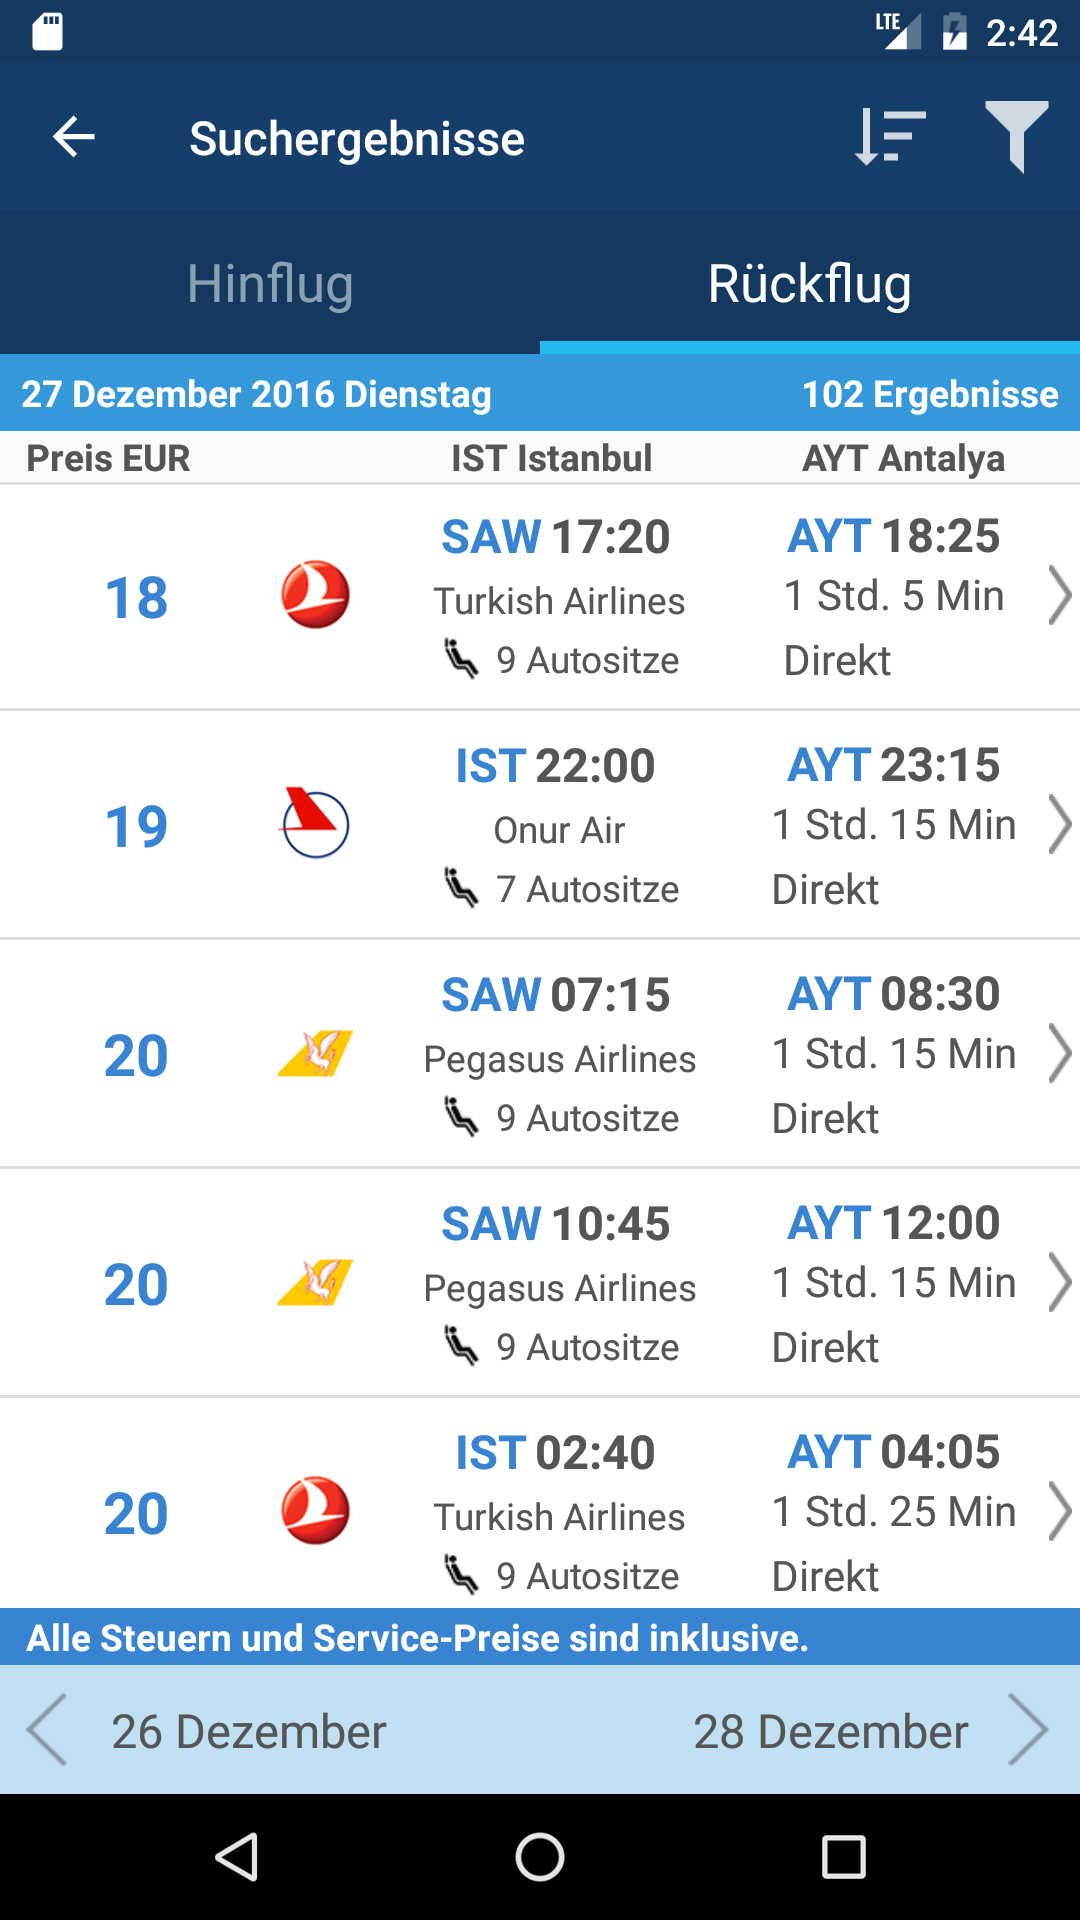Expand the 18 EUR SAW 17:20 flight
Viewport: 1080px width, 1920px height.
coord(540,597)
